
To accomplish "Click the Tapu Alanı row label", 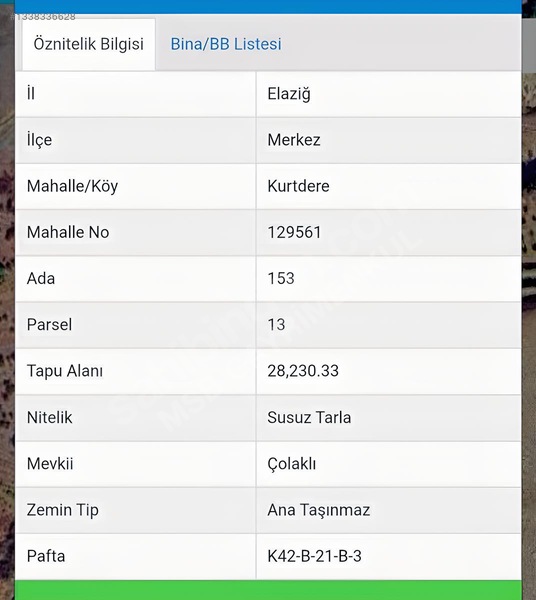I will coord(65,371).
